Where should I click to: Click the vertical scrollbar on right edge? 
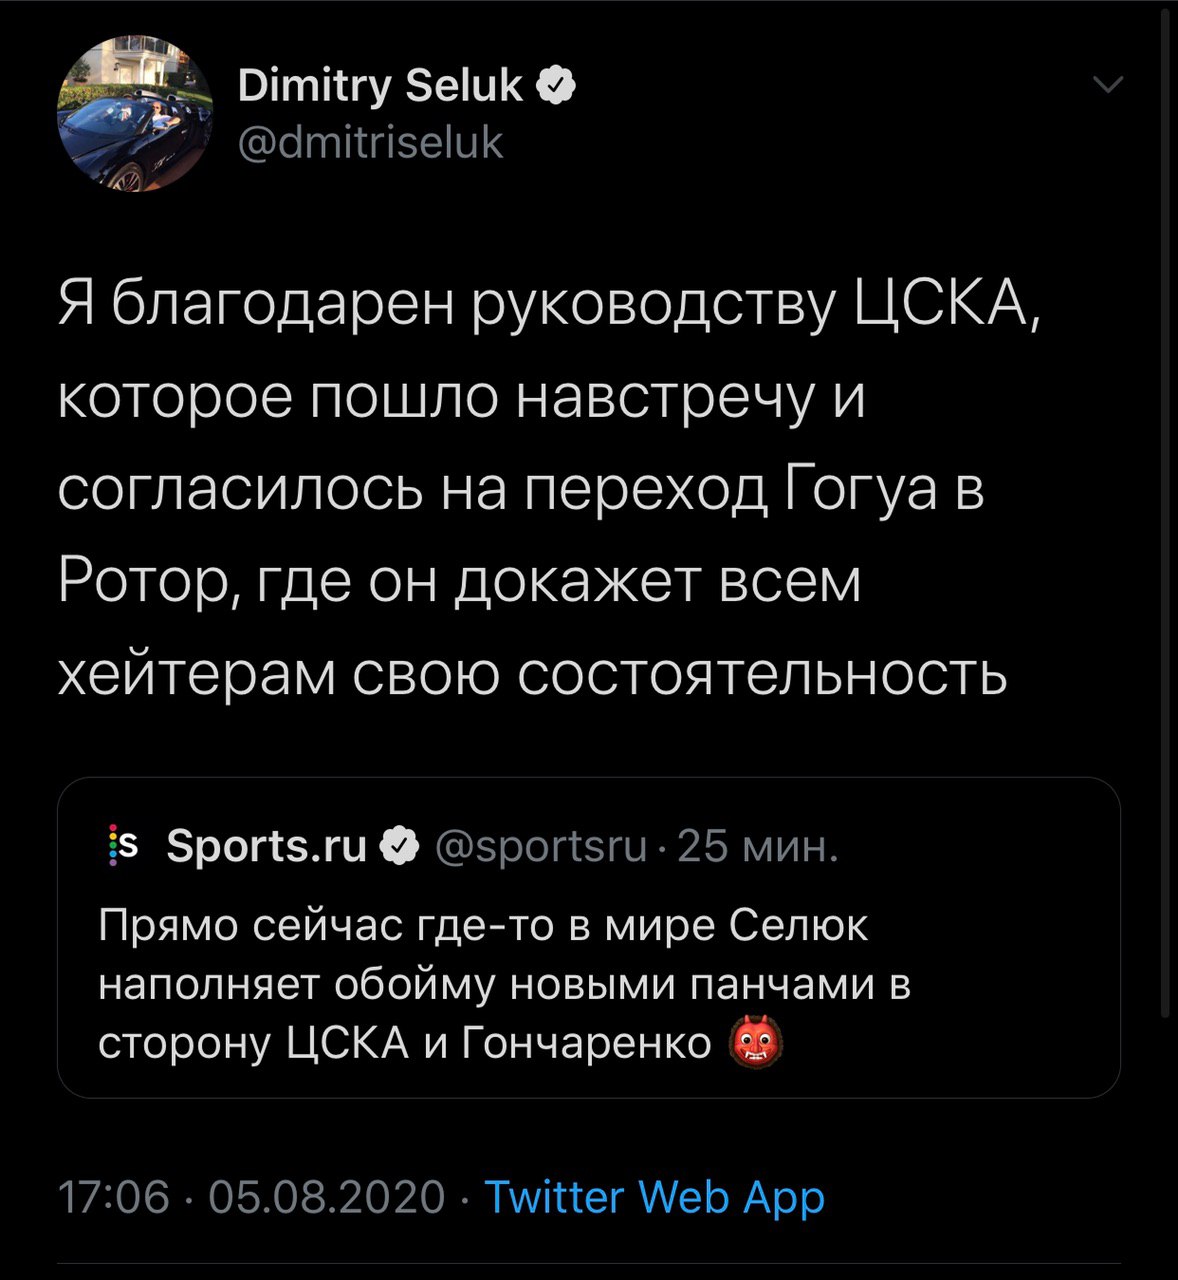pyautogui.click(x=1164, y=500)
